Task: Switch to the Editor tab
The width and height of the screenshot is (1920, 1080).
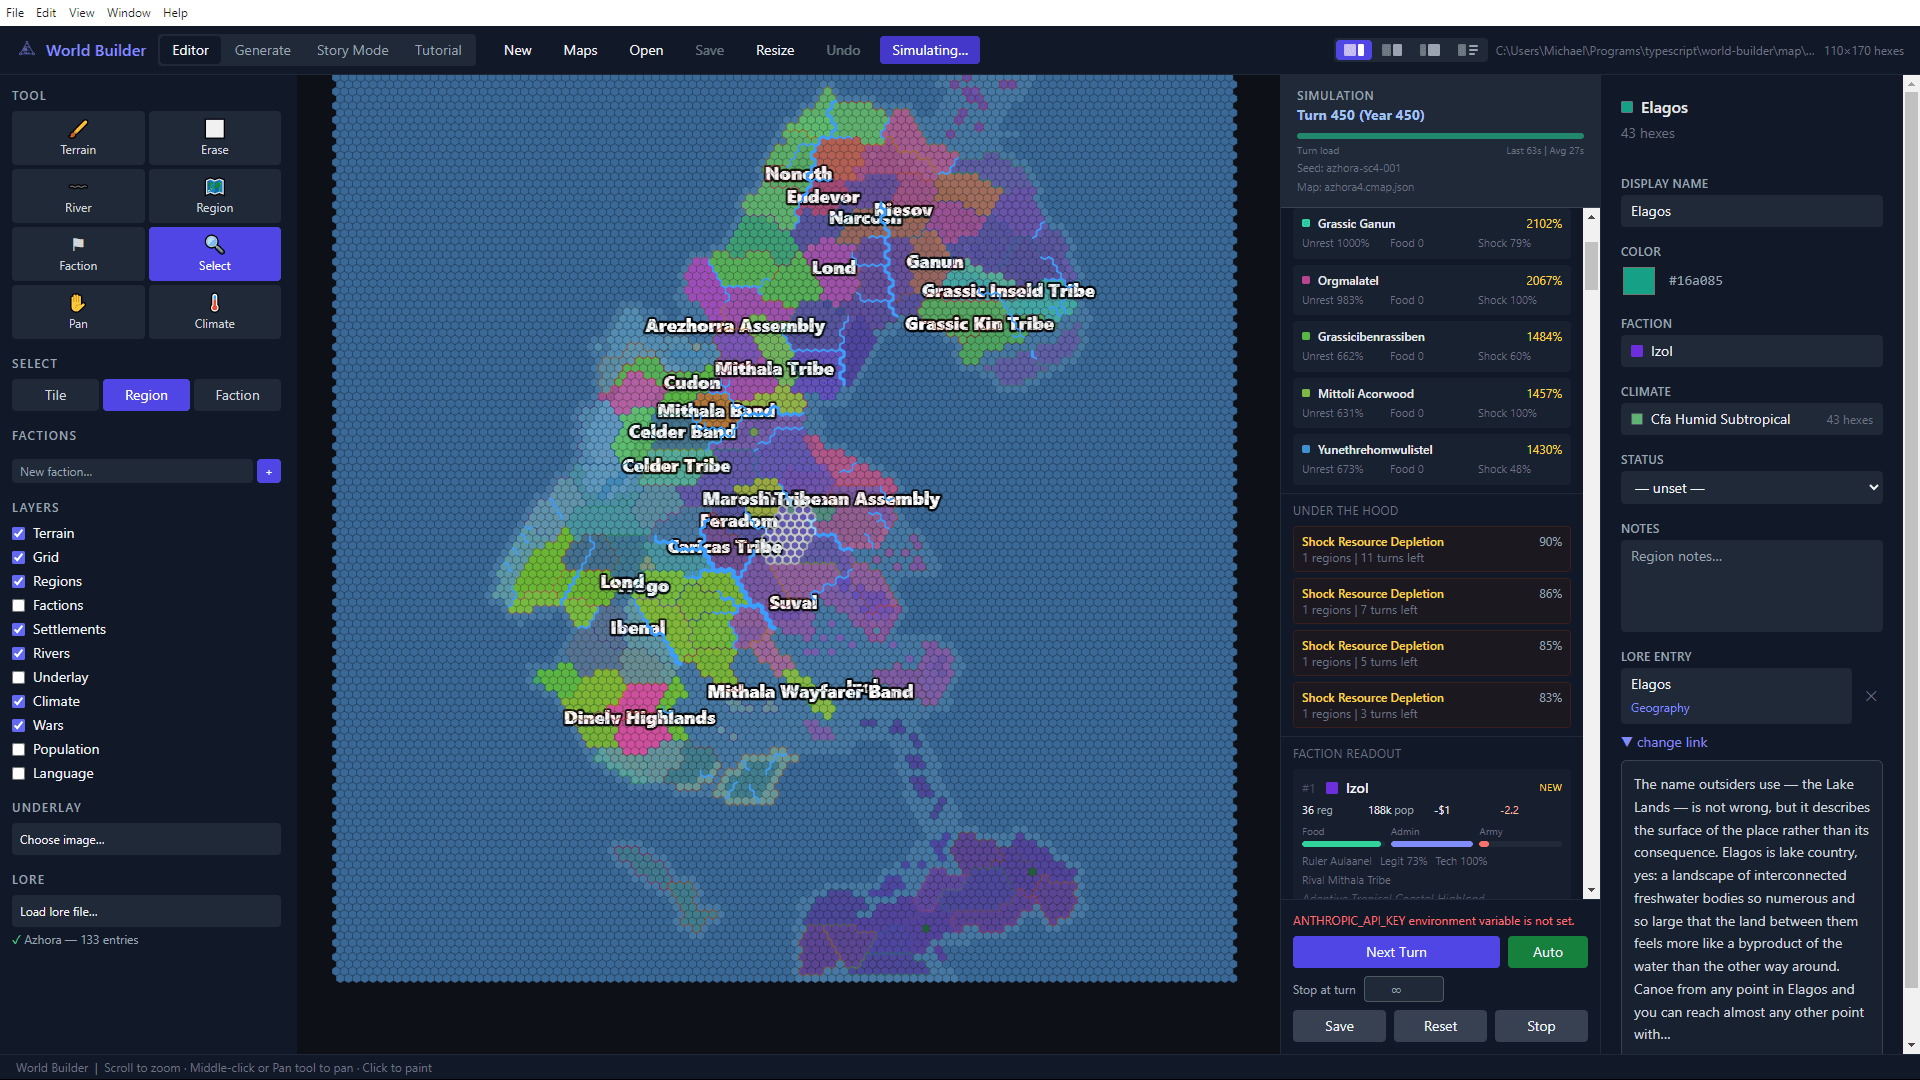Action: pyautogui.click(x=190, y=50)
